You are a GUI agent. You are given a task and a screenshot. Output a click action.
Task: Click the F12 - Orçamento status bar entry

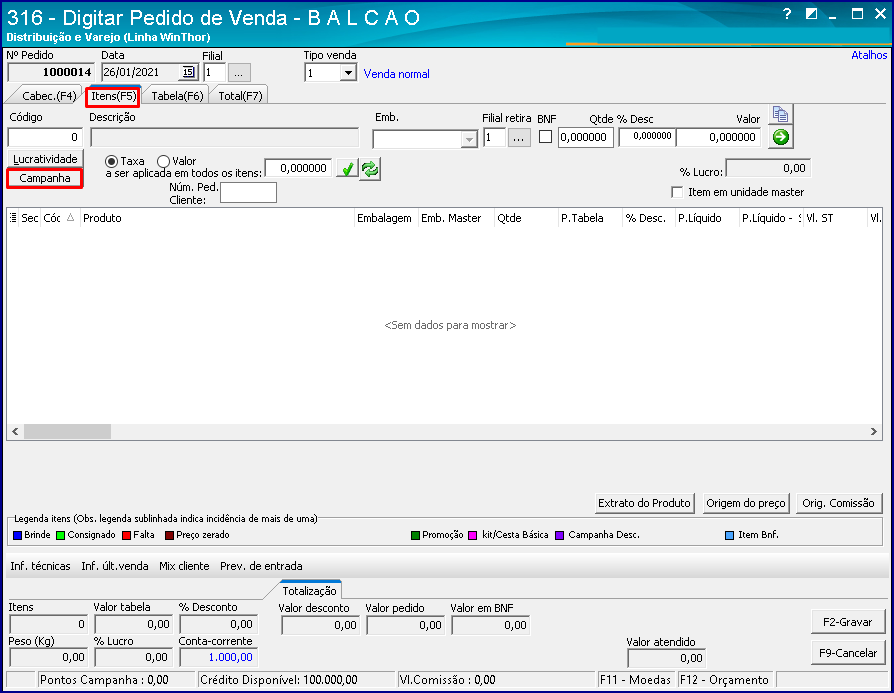725,680
